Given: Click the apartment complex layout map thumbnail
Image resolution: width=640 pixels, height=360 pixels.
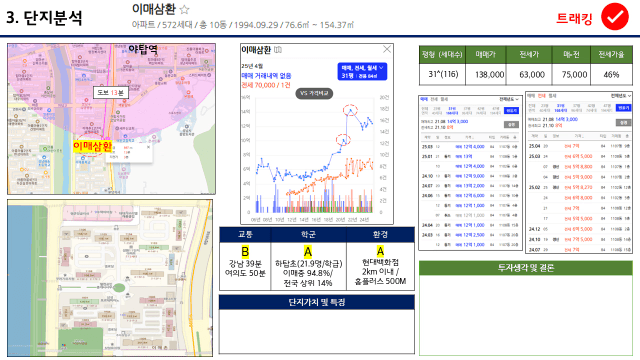Looking at the screenshot, I should (x=110, y=278).
